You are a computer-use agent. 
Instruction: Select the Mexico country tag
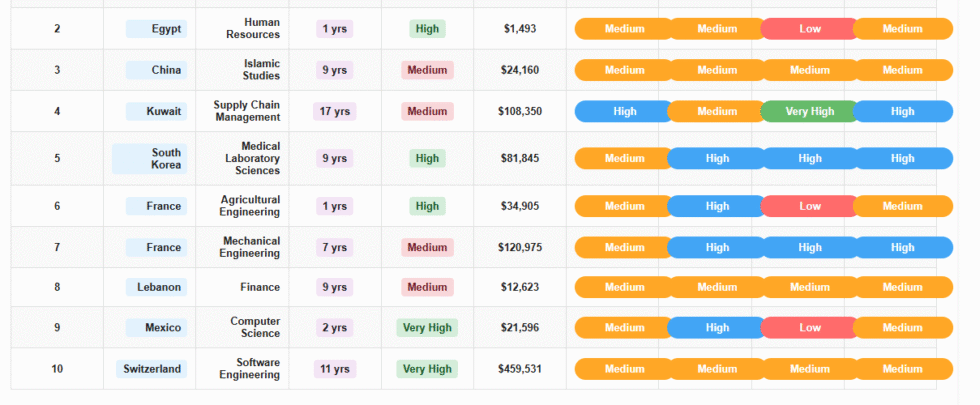pos(157,328)
